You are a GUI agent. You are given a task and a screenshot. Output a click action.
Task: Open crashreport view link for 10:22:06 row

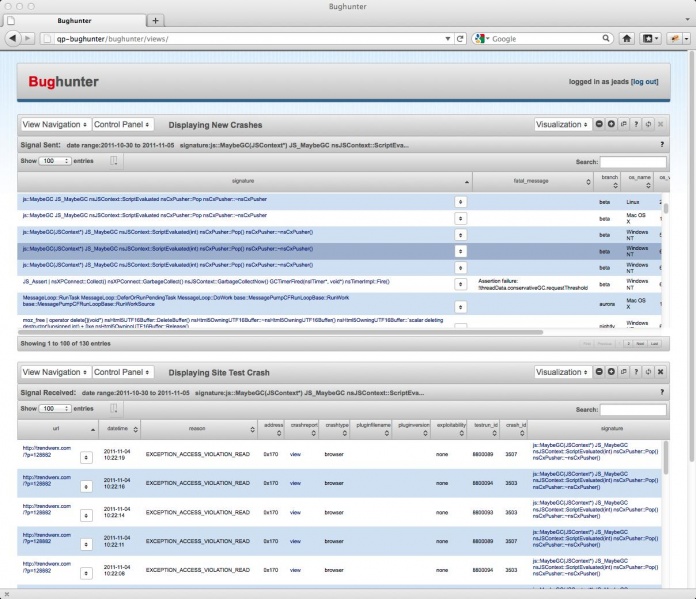pyautogui.click(x=295, y=570)
